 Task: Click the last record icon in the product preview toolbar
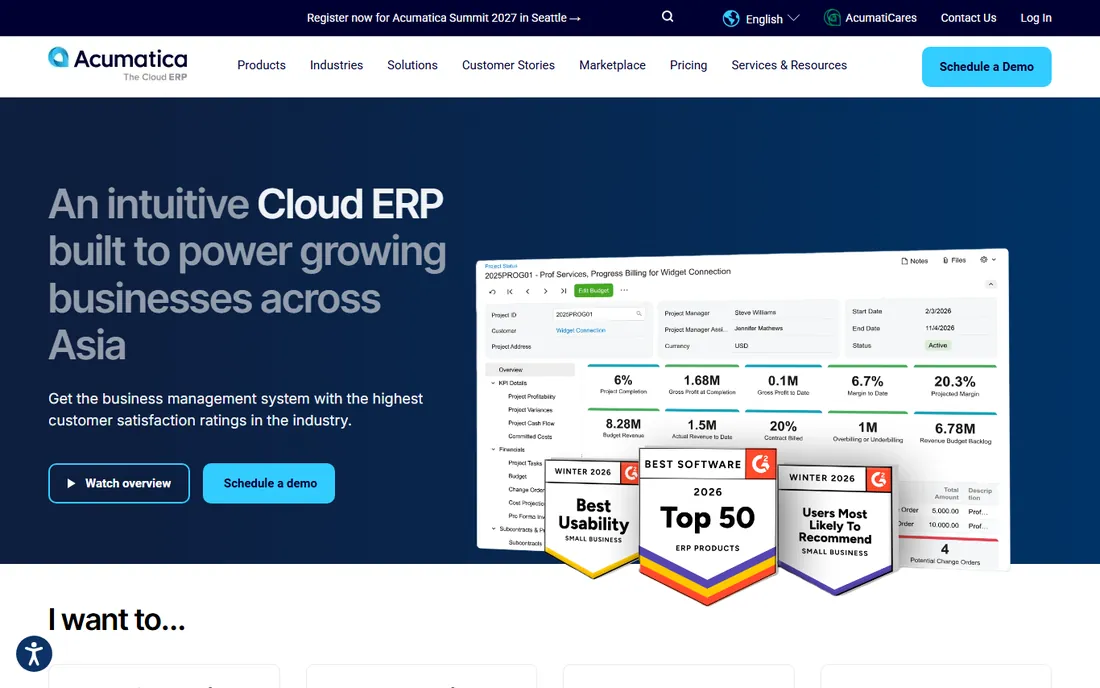[563, 290]
